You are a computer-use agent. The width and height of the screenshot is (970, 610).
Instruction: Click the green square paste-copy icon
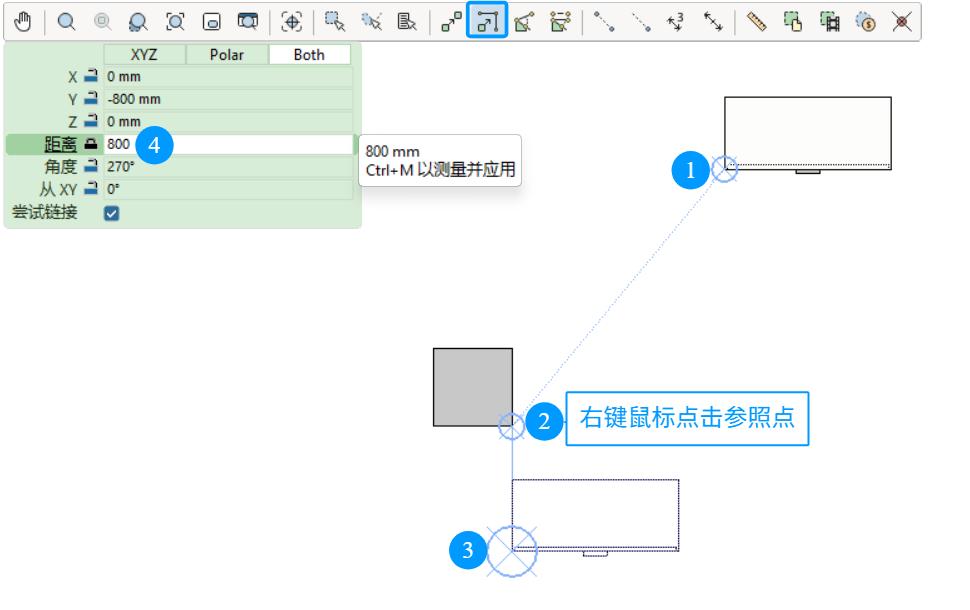click(x=793, y=22)
